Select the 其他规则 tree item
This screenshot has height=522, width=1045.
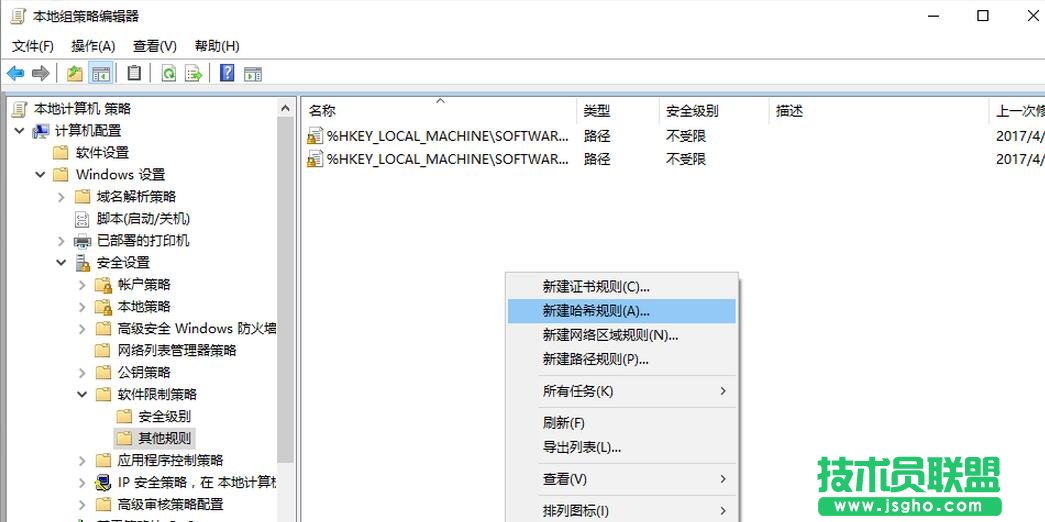tap(164, 438)
